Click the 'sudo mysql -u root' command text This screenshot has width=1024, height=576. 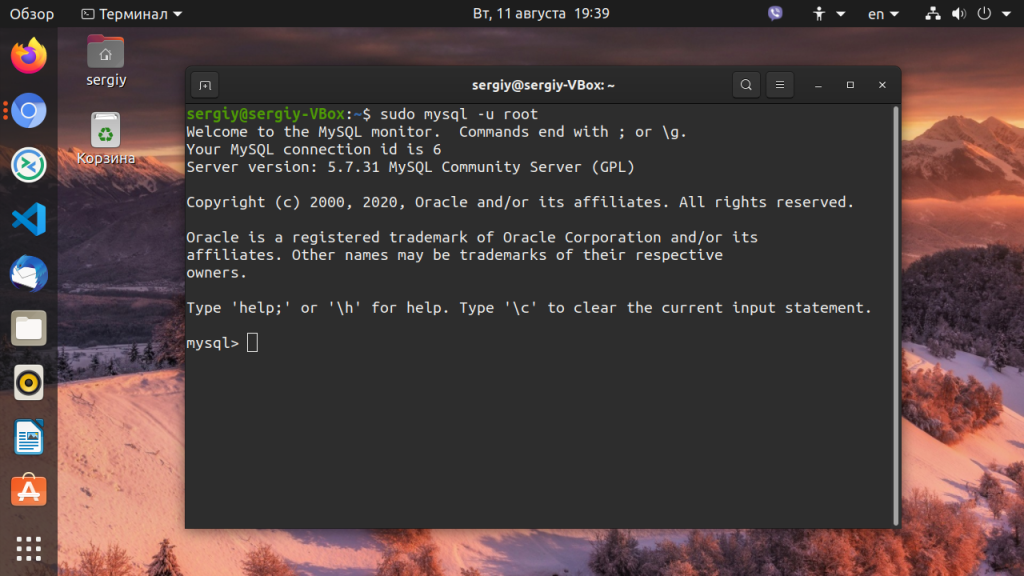459,114
